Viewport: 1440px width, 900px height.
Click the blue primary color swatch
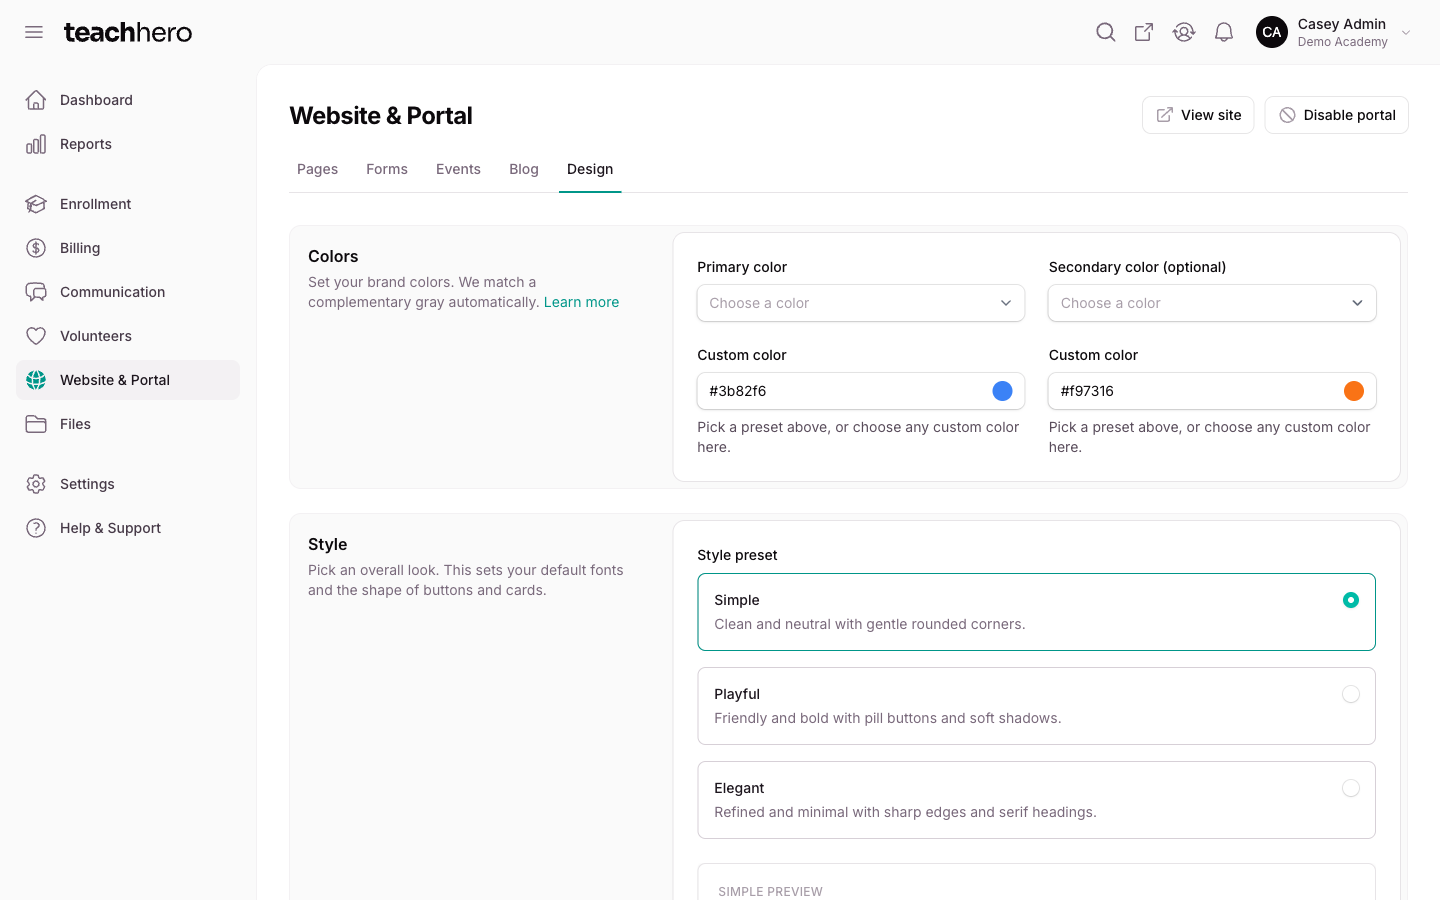[1002, 391]
